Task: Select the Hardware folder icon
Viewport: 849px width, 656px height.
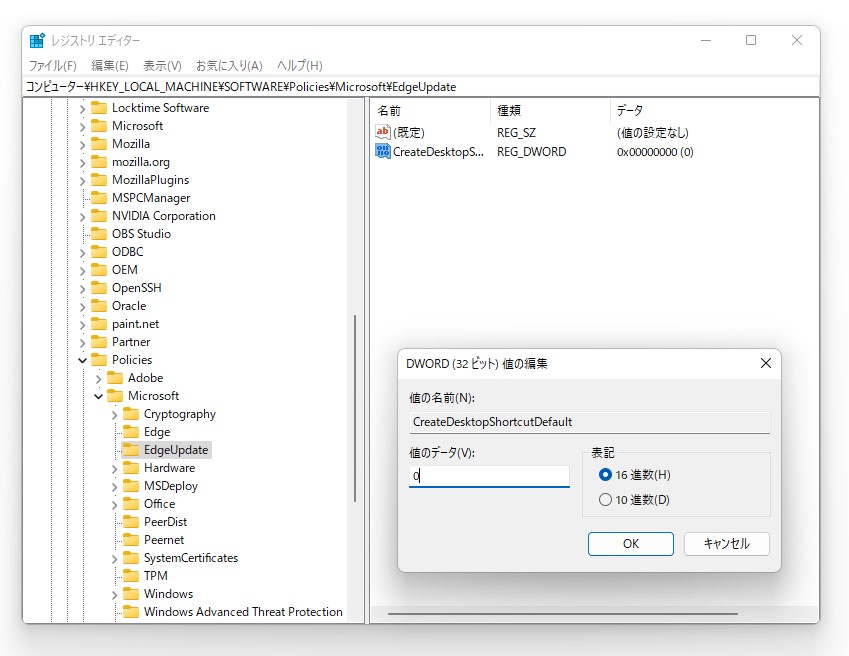Action: [132, 467]
